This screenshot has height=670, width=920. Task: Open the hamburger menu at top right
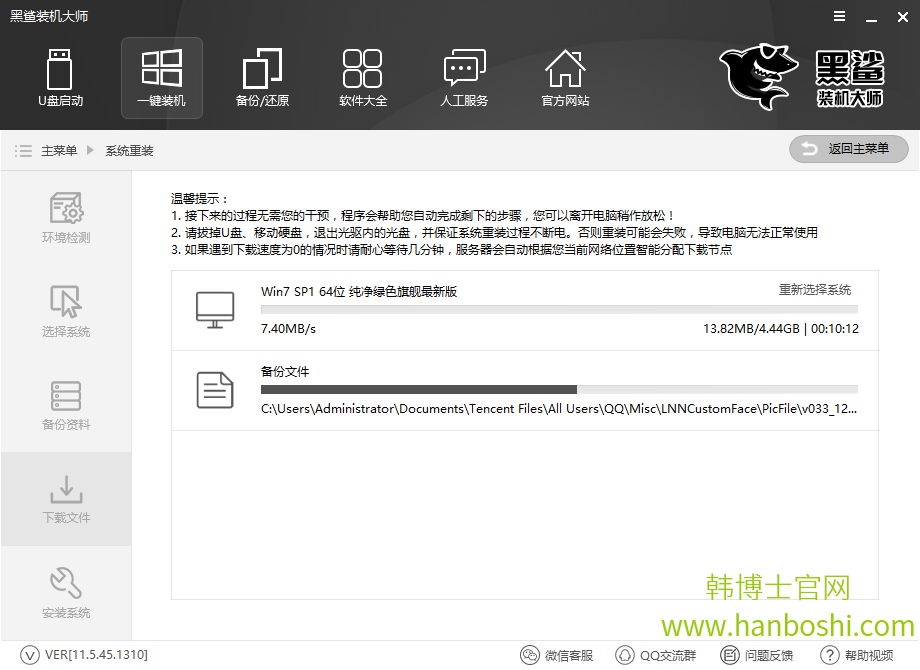[x=838, y=16]
